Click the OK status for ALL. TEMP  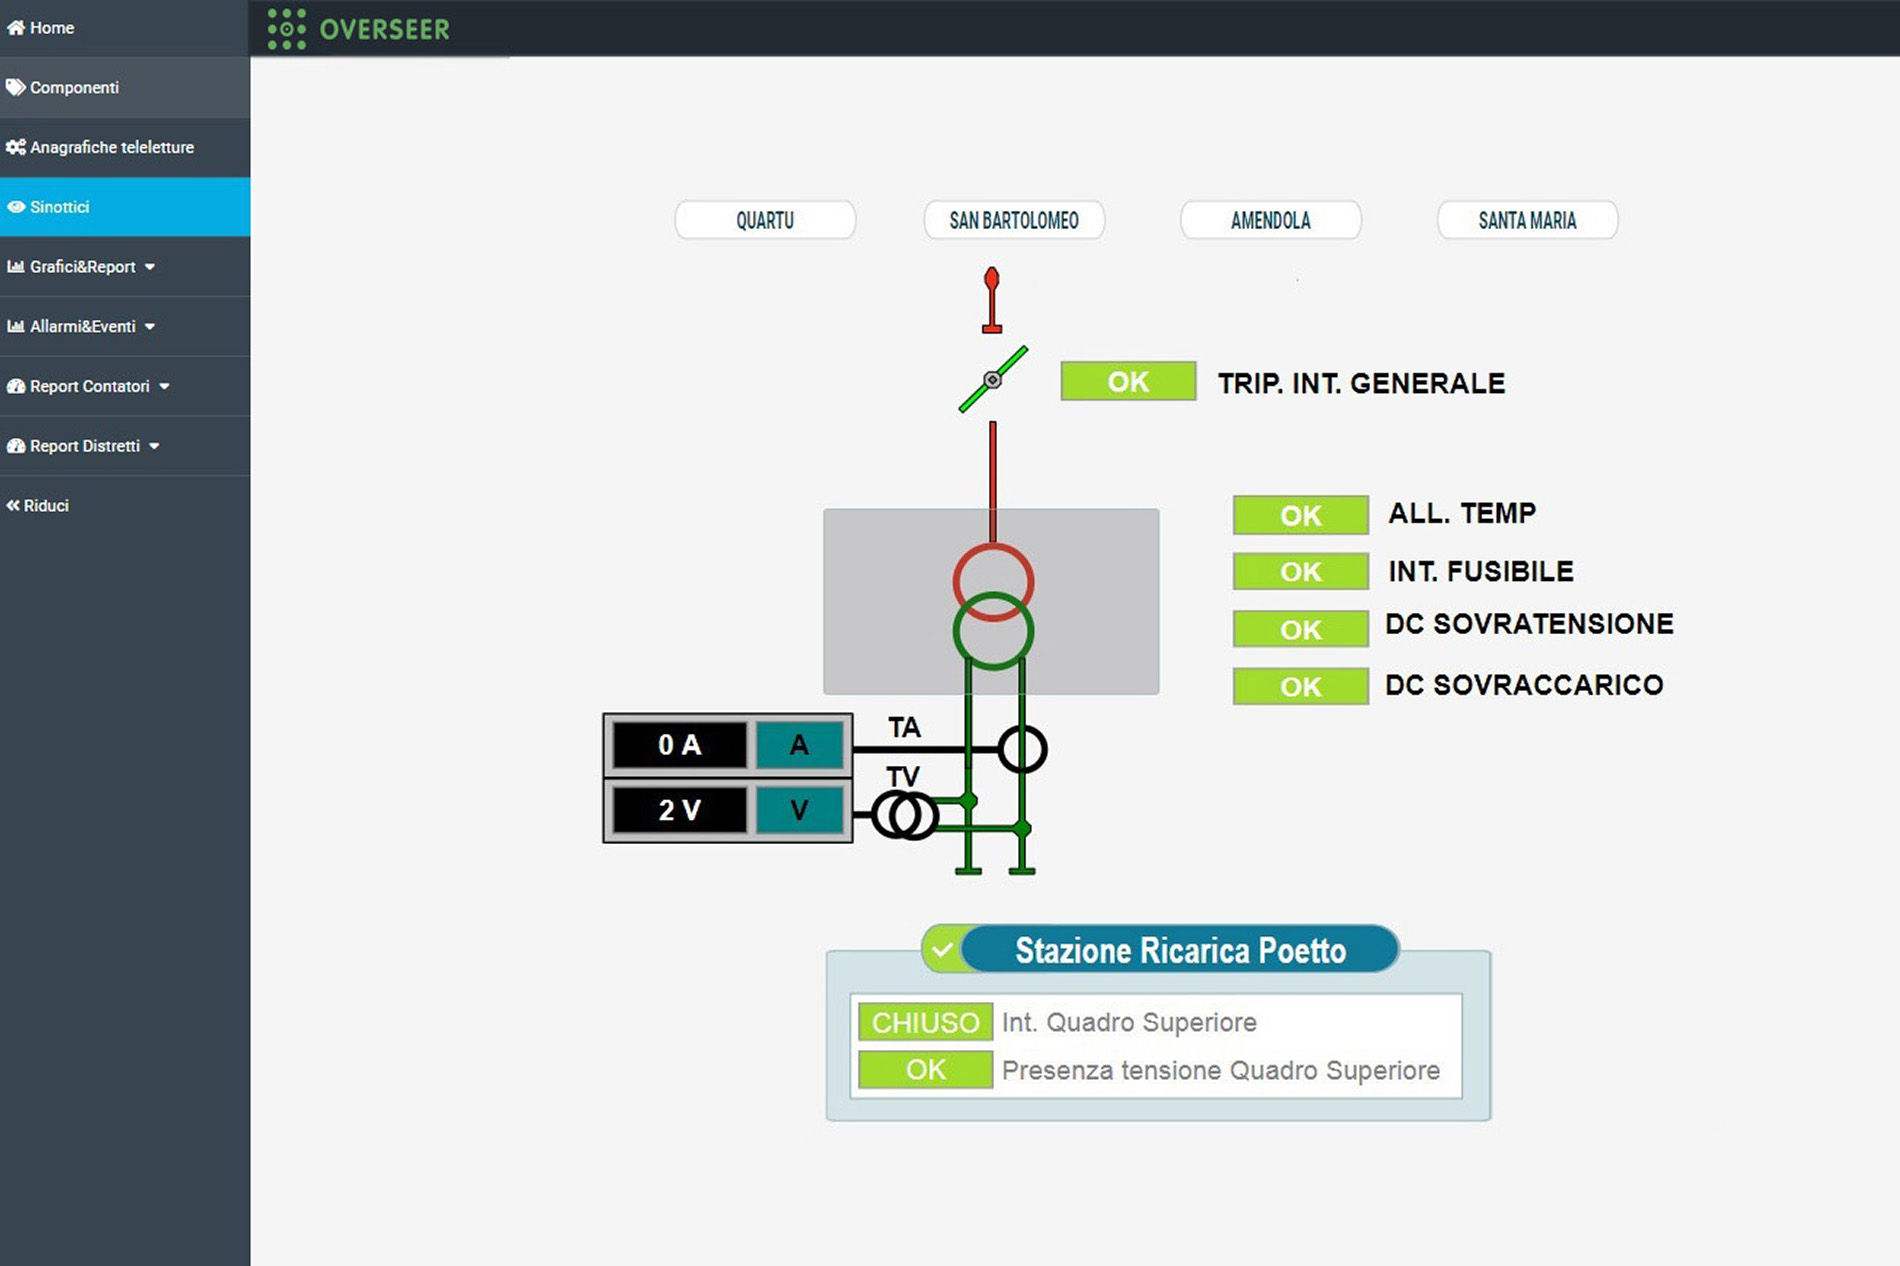point(1301,515)
